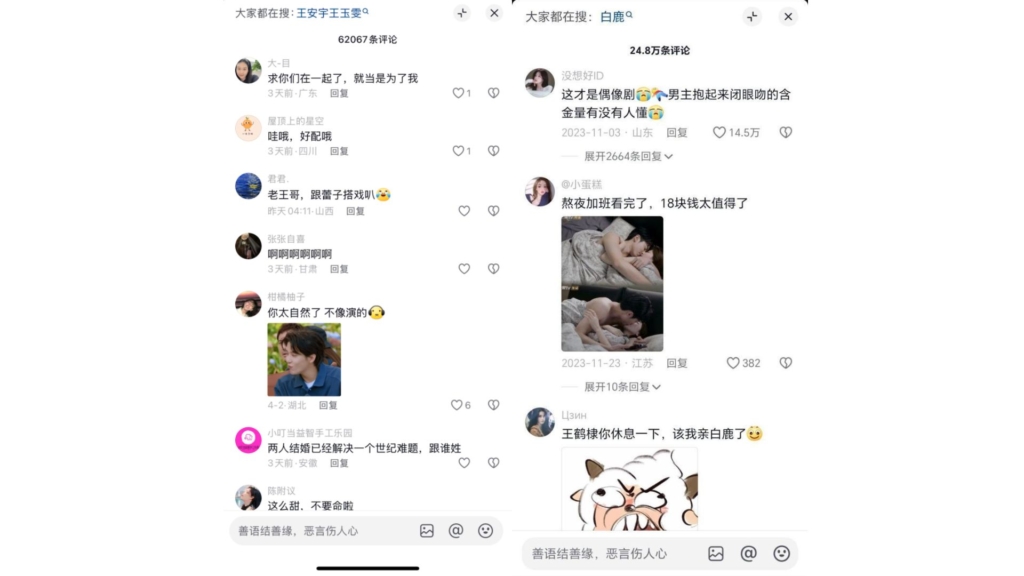
Task: Tap the image icon in left comment box
Action: [x=426, y=531]
